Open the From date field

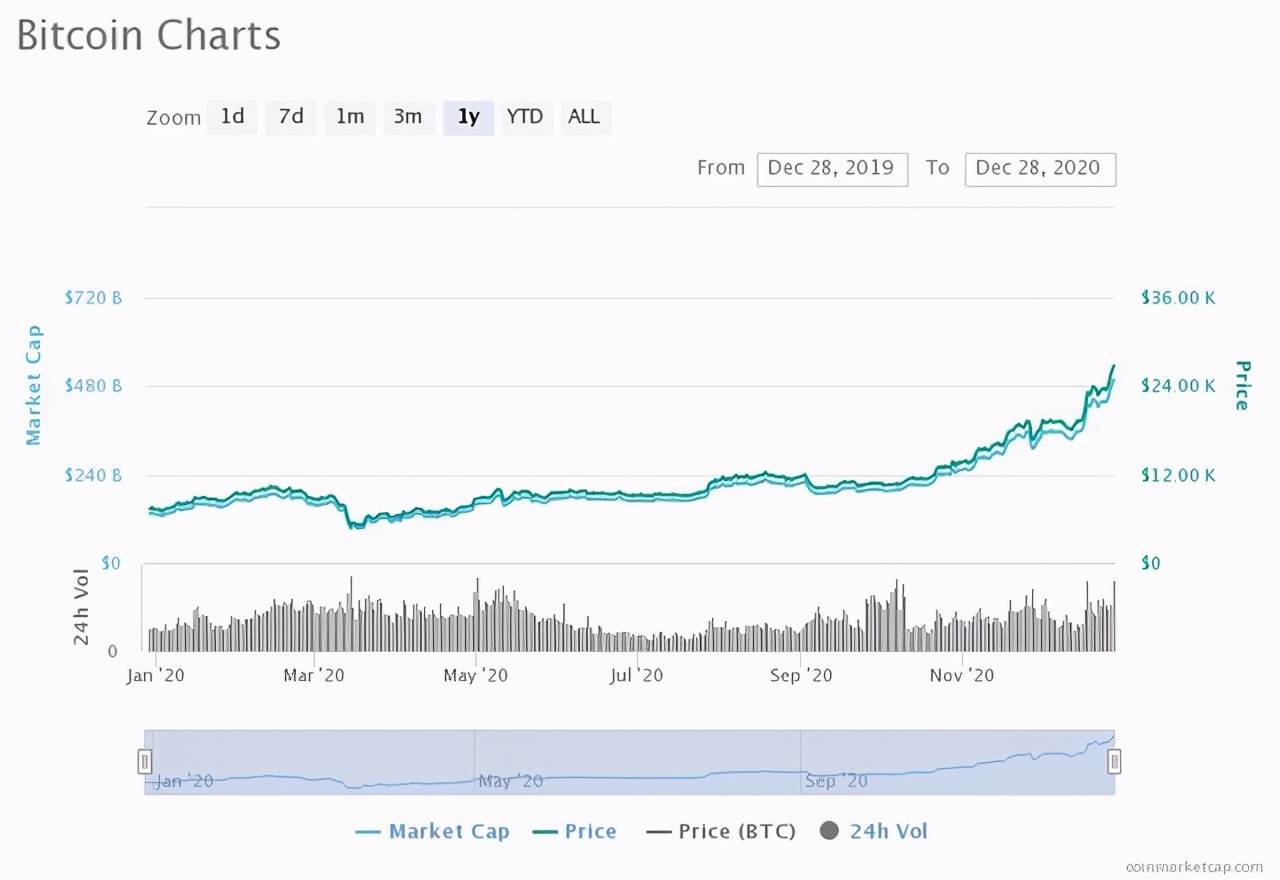click(x=831, y=168)
